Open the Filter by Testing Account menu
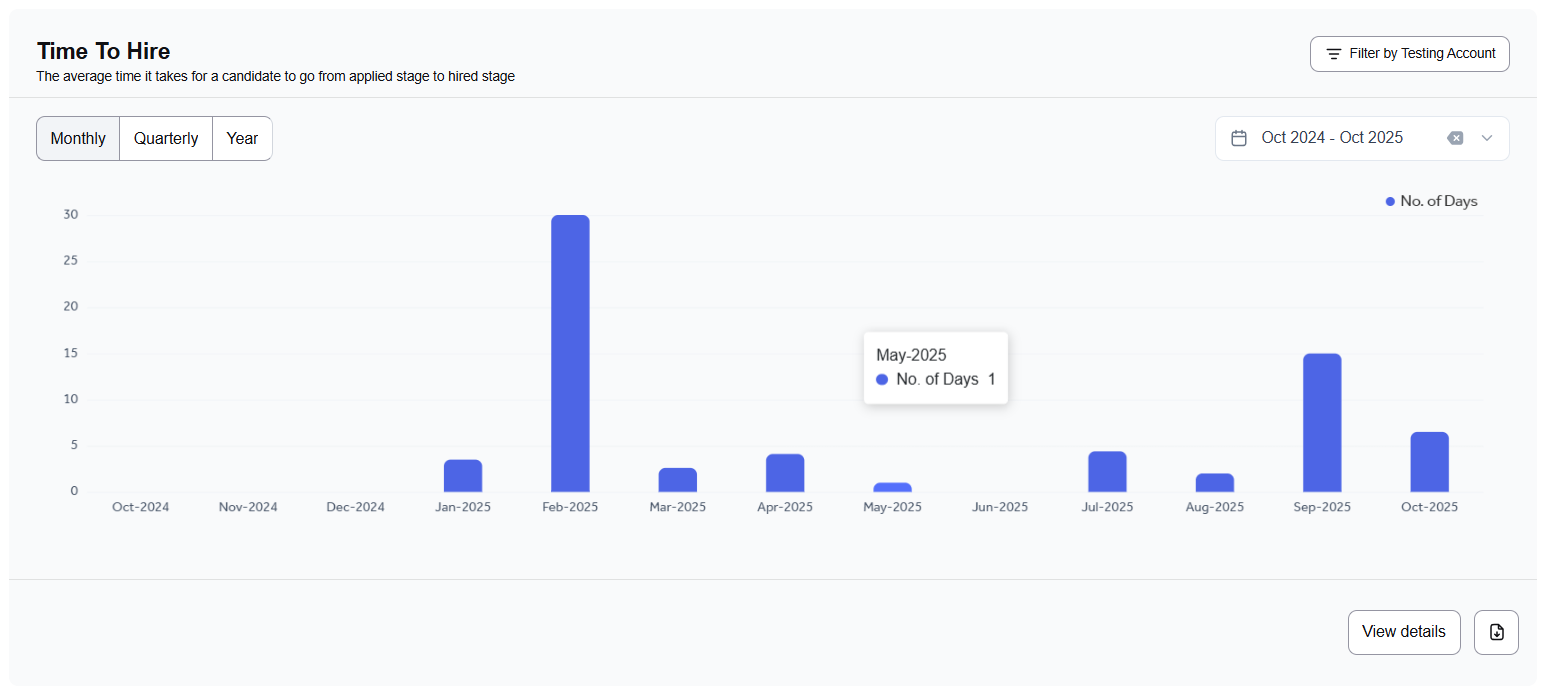 click(x=1409, y=54)
